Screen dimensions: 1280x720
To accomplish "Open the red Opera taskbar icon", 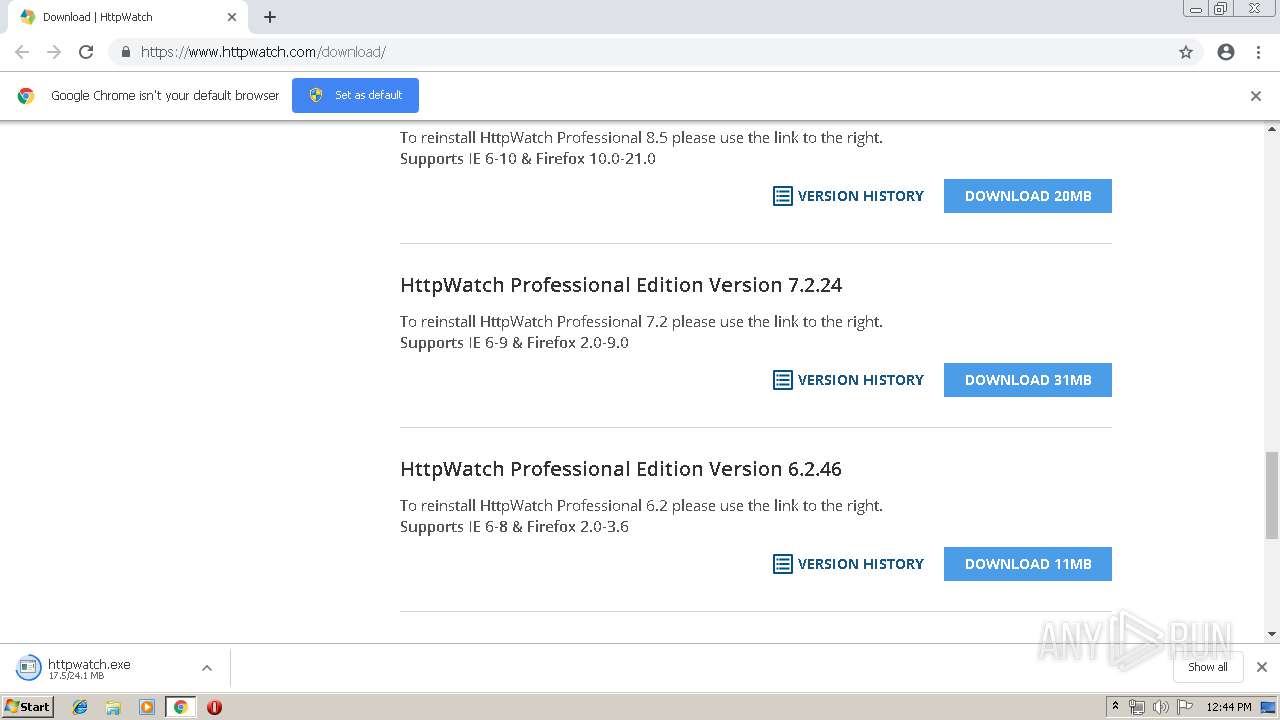I will pyautogui.click(x=214, y=707).
